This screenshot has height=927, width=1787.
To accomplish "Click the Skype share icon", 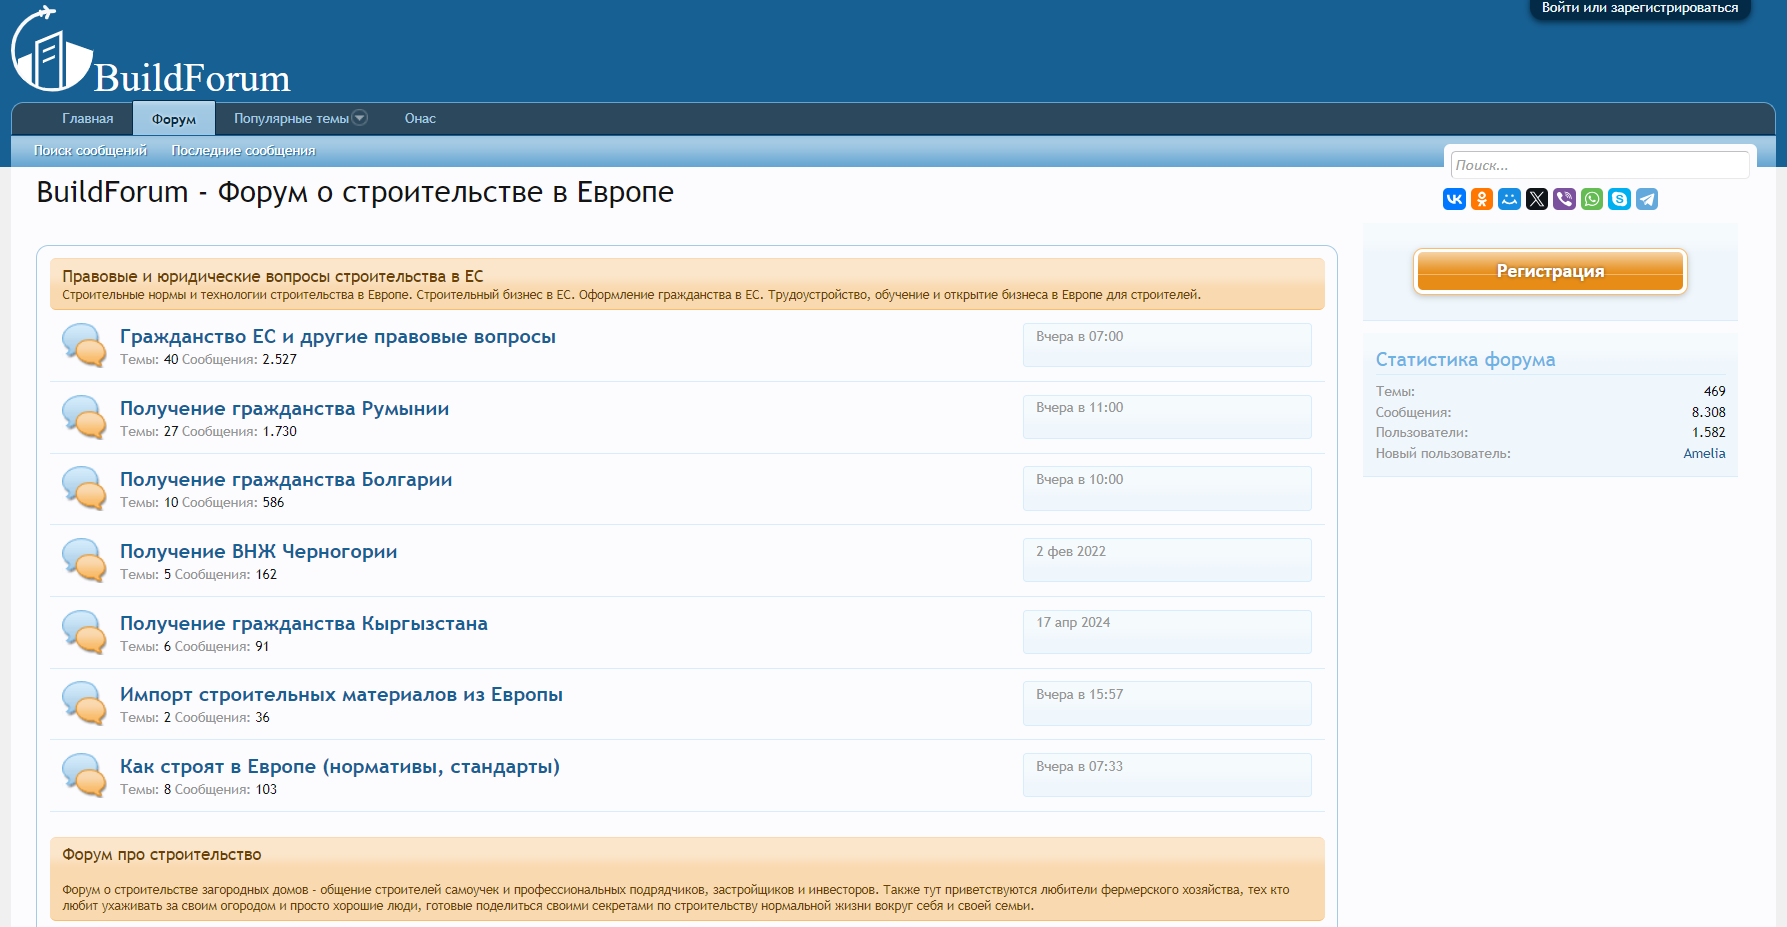I will (x=1619, y=199).
